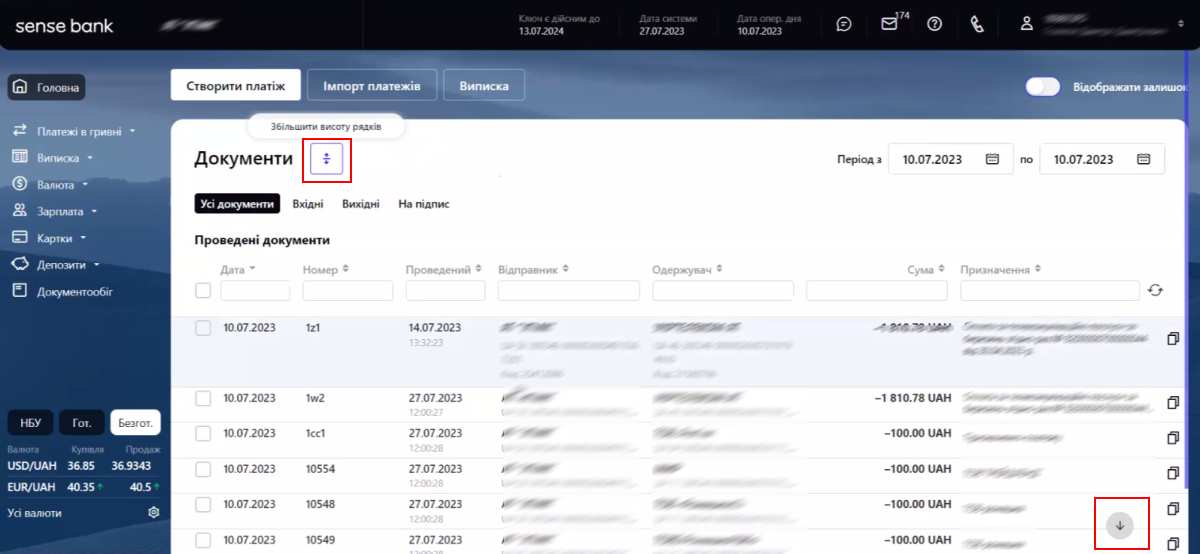
Task: Open calendar for the period start date
Action: pyautogui.click(x=992, y=159)
